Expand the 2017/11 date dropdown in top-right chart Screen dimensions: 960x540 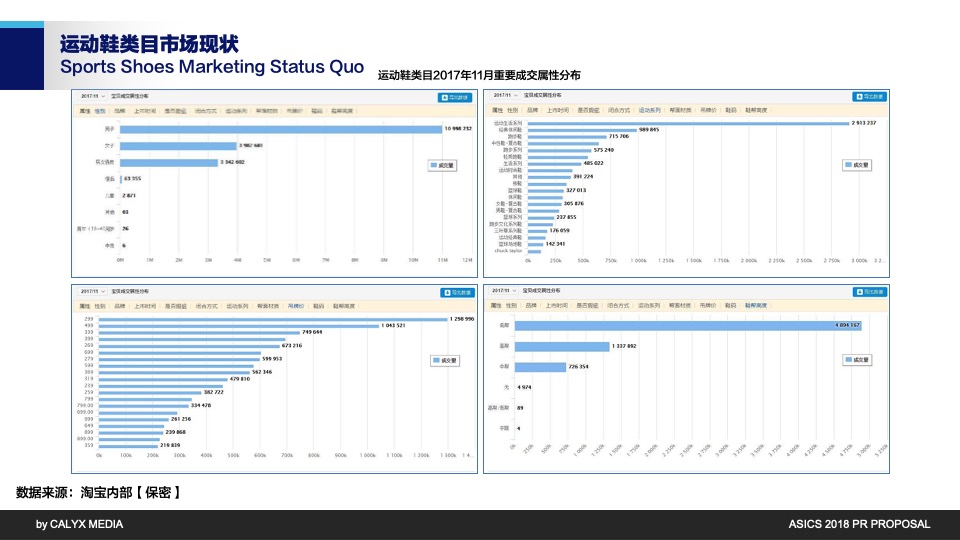pos(504,97)
